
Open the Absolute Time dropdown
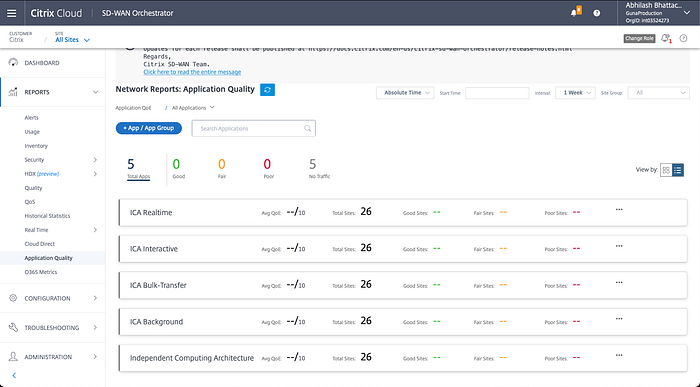(404, 93)
